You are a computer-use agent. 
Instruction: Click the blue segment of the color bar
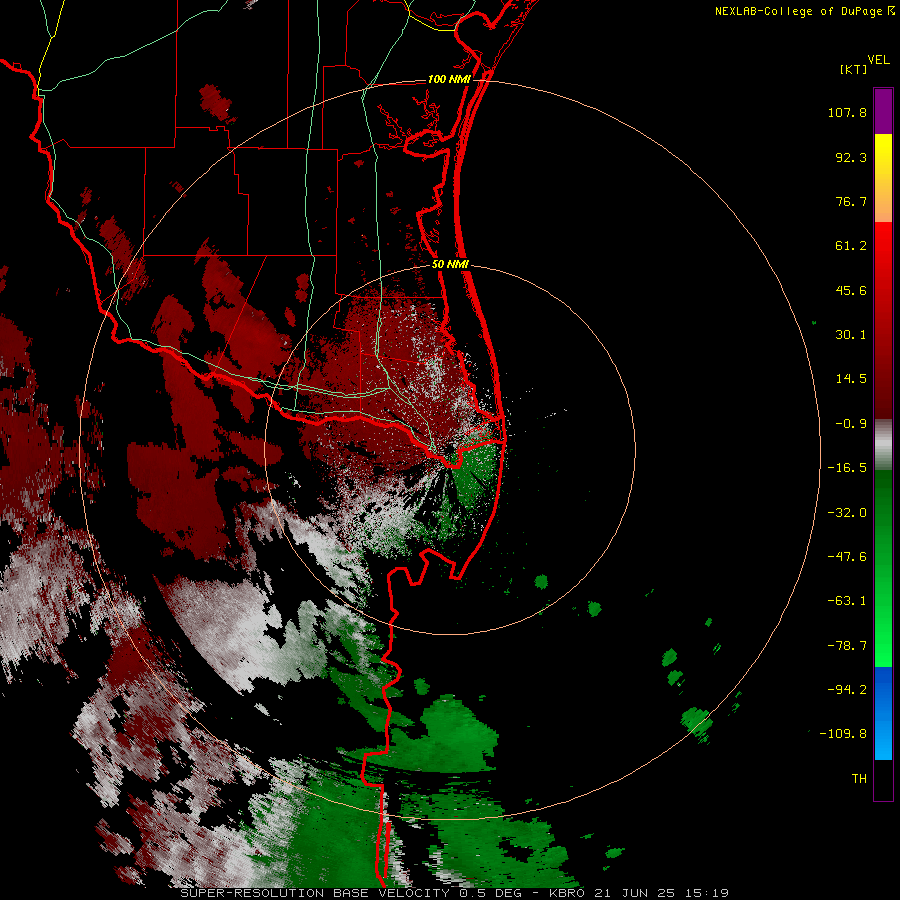(x=883, y=713)
